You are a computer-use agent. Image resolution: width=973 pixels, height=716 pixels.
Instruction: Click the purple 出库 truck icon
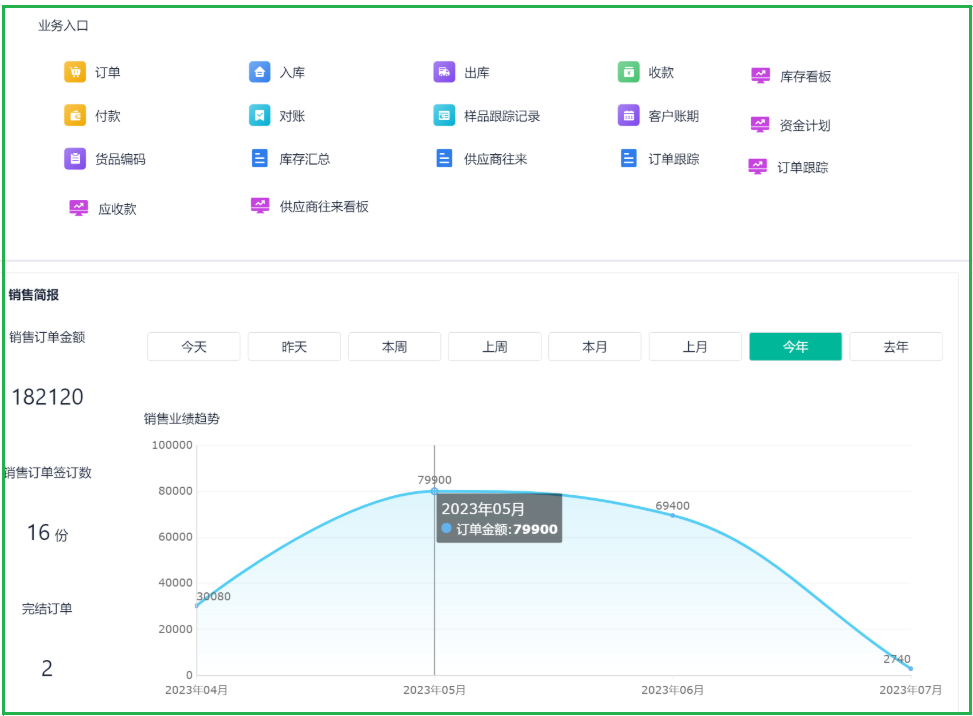coord(444,72)
